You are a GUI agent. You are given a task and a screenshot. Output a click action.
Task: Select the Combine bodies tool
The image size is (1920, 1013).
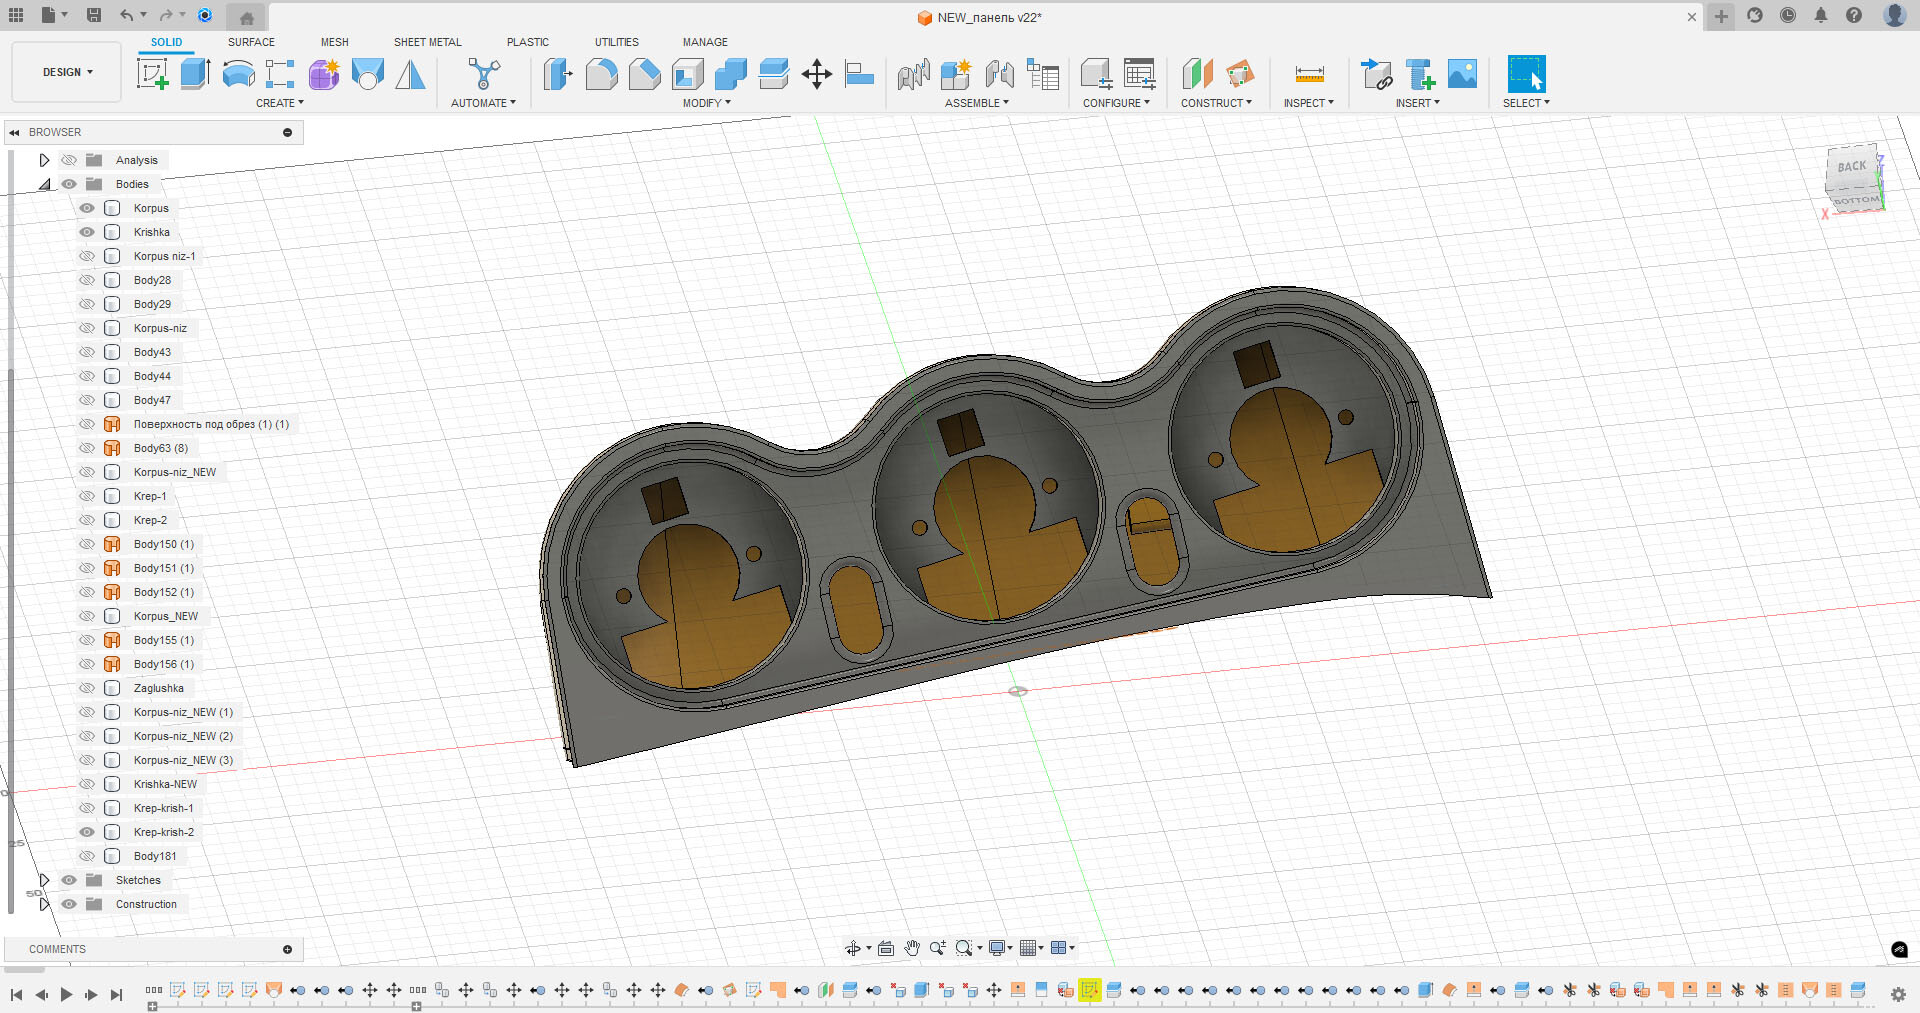point(730,74)
